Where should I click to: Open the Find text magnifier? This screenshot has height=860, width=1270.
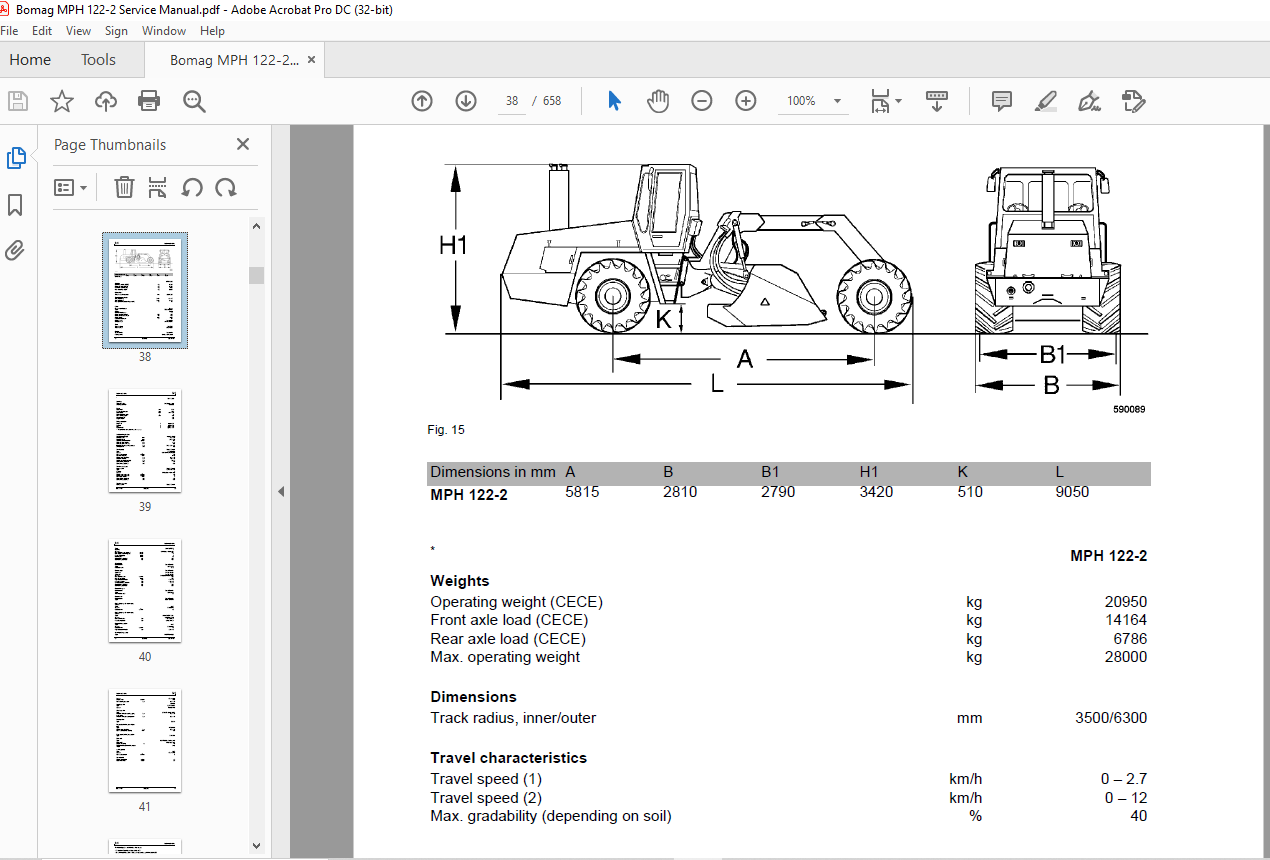(194, 101)
